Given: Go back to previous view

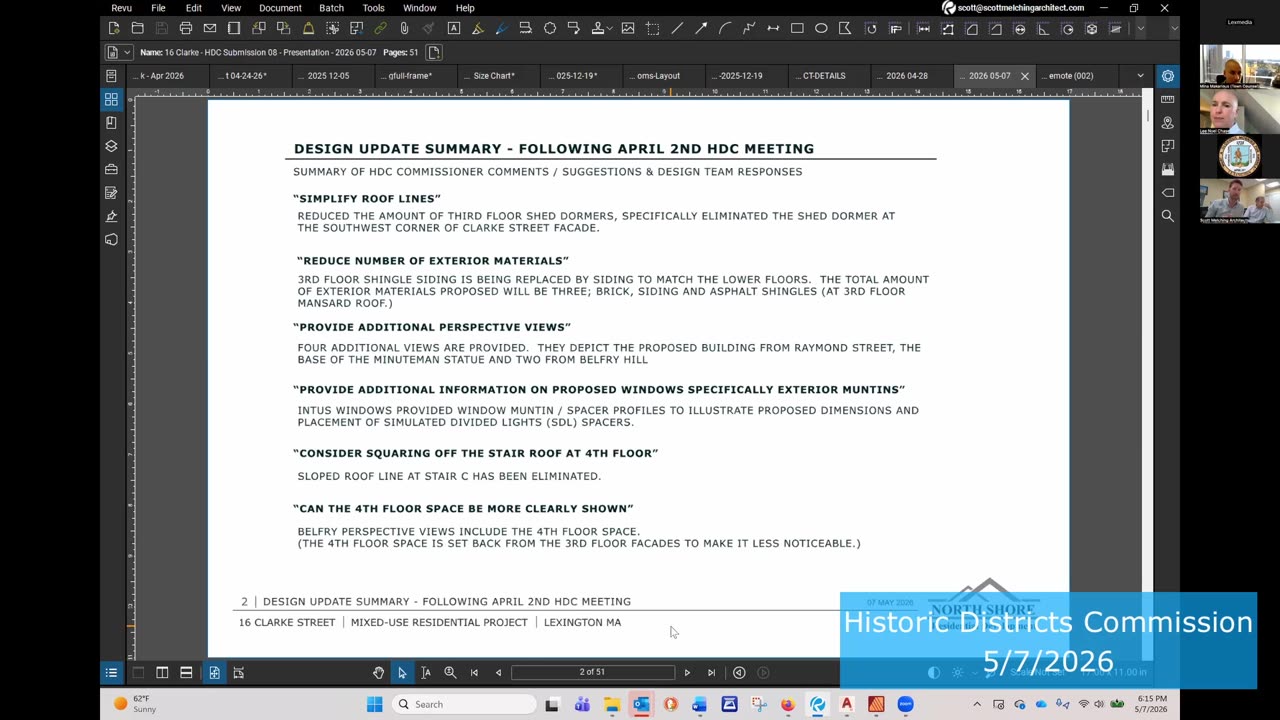Looking at the screenshot, I should point(739,672).
